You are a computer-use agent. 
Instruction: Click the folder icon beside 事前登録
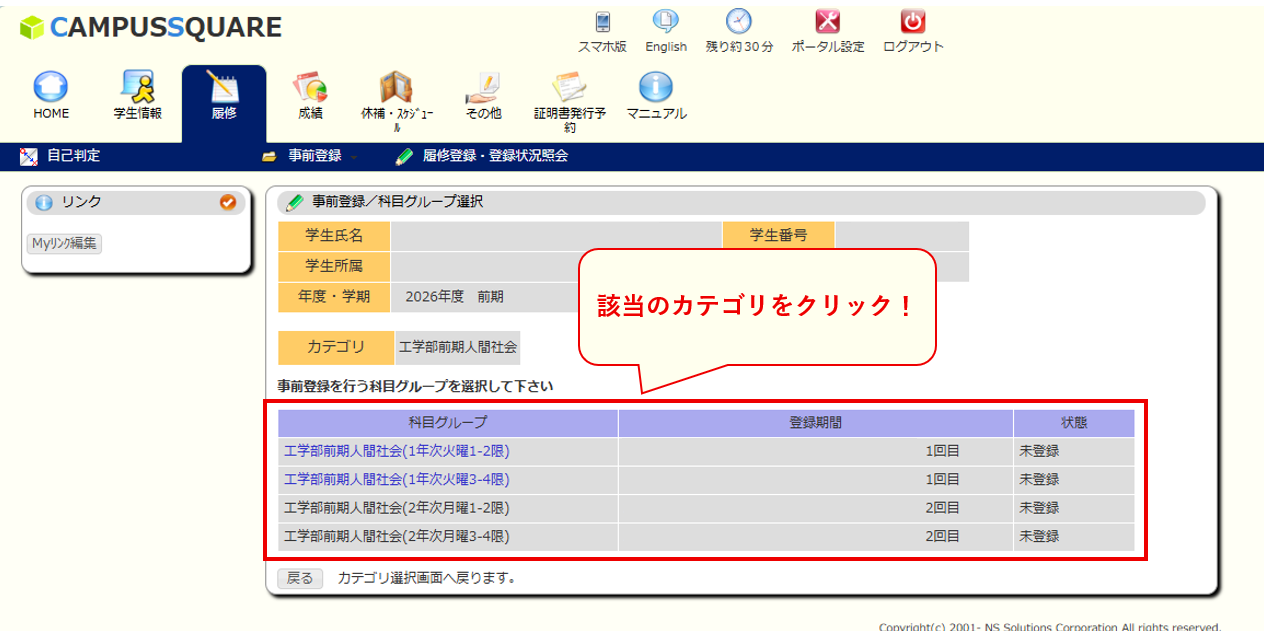coord(269,157)
